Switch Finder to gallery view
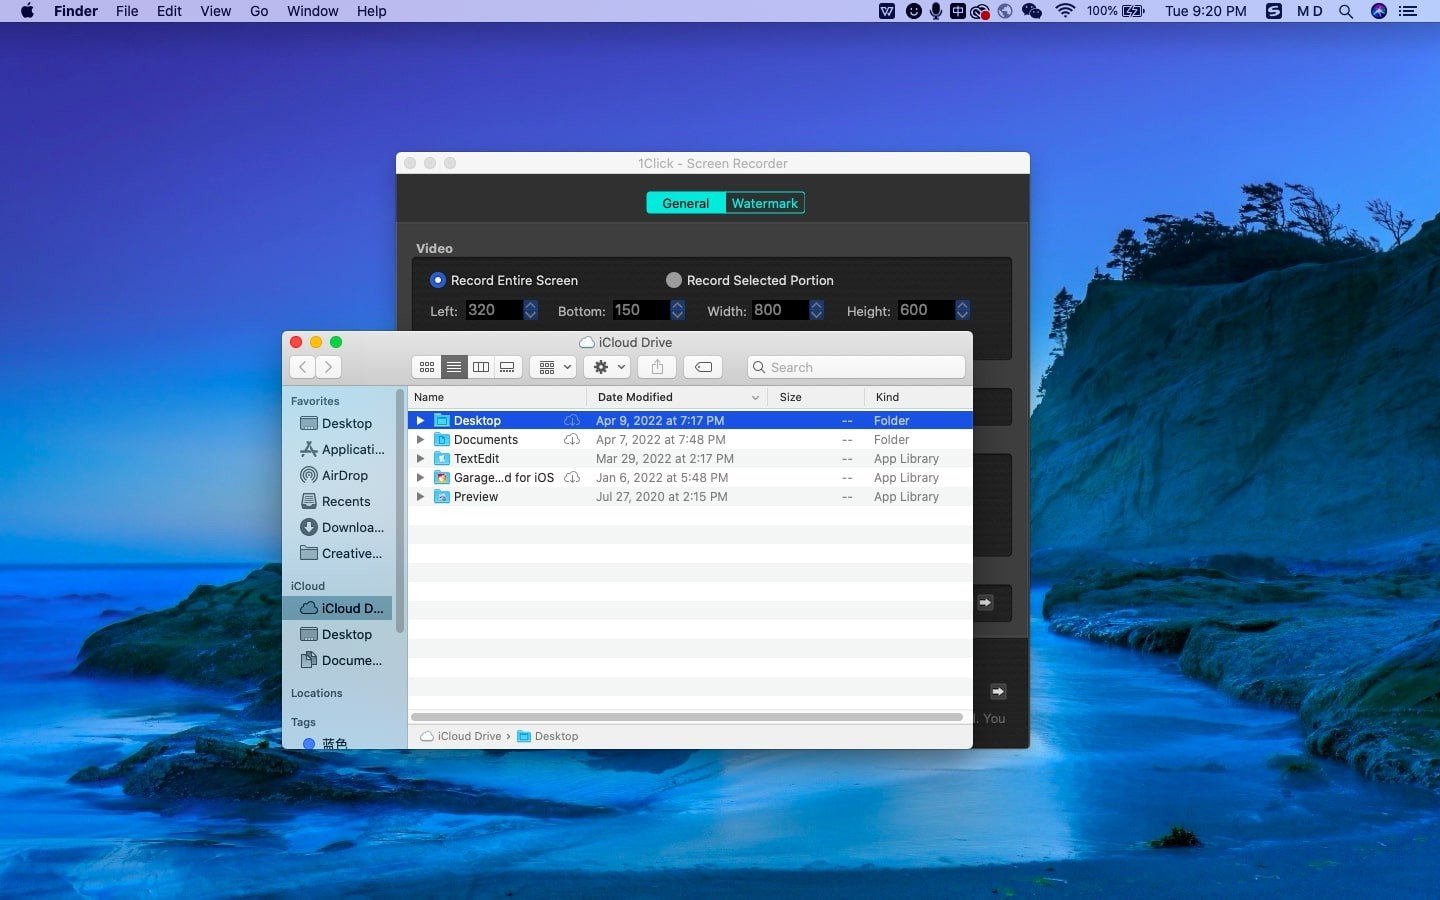Screen dimensions: 1440x900 tap(508, 367)
